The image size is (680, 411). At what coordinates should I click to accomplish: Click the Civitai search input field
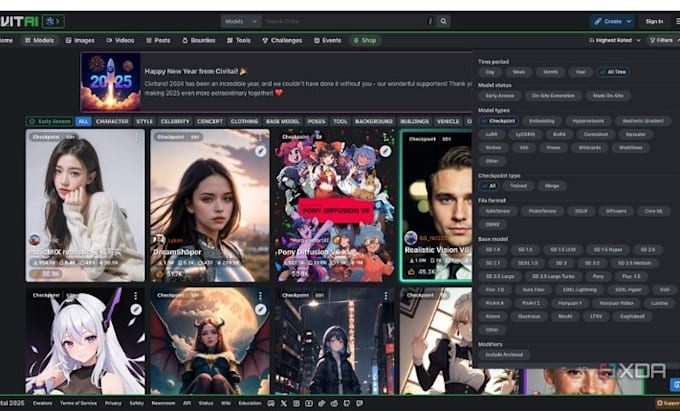coord(345,21)
